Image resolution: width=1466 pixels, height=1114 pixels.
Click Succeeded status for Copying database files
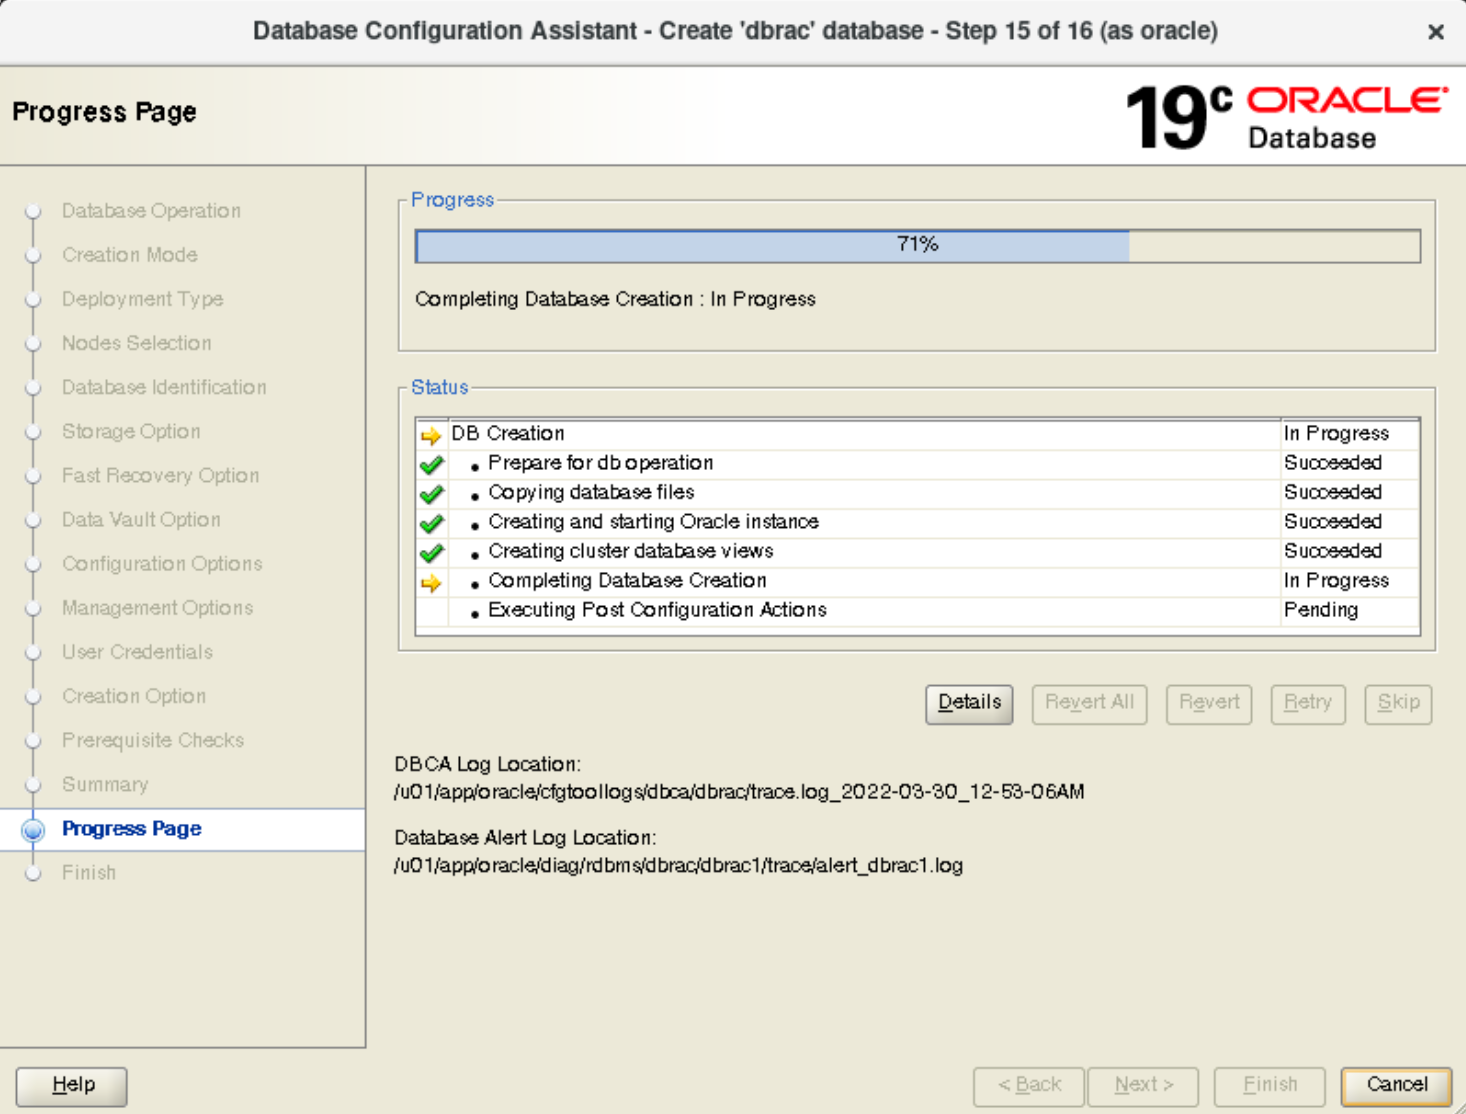(1333, 492)
